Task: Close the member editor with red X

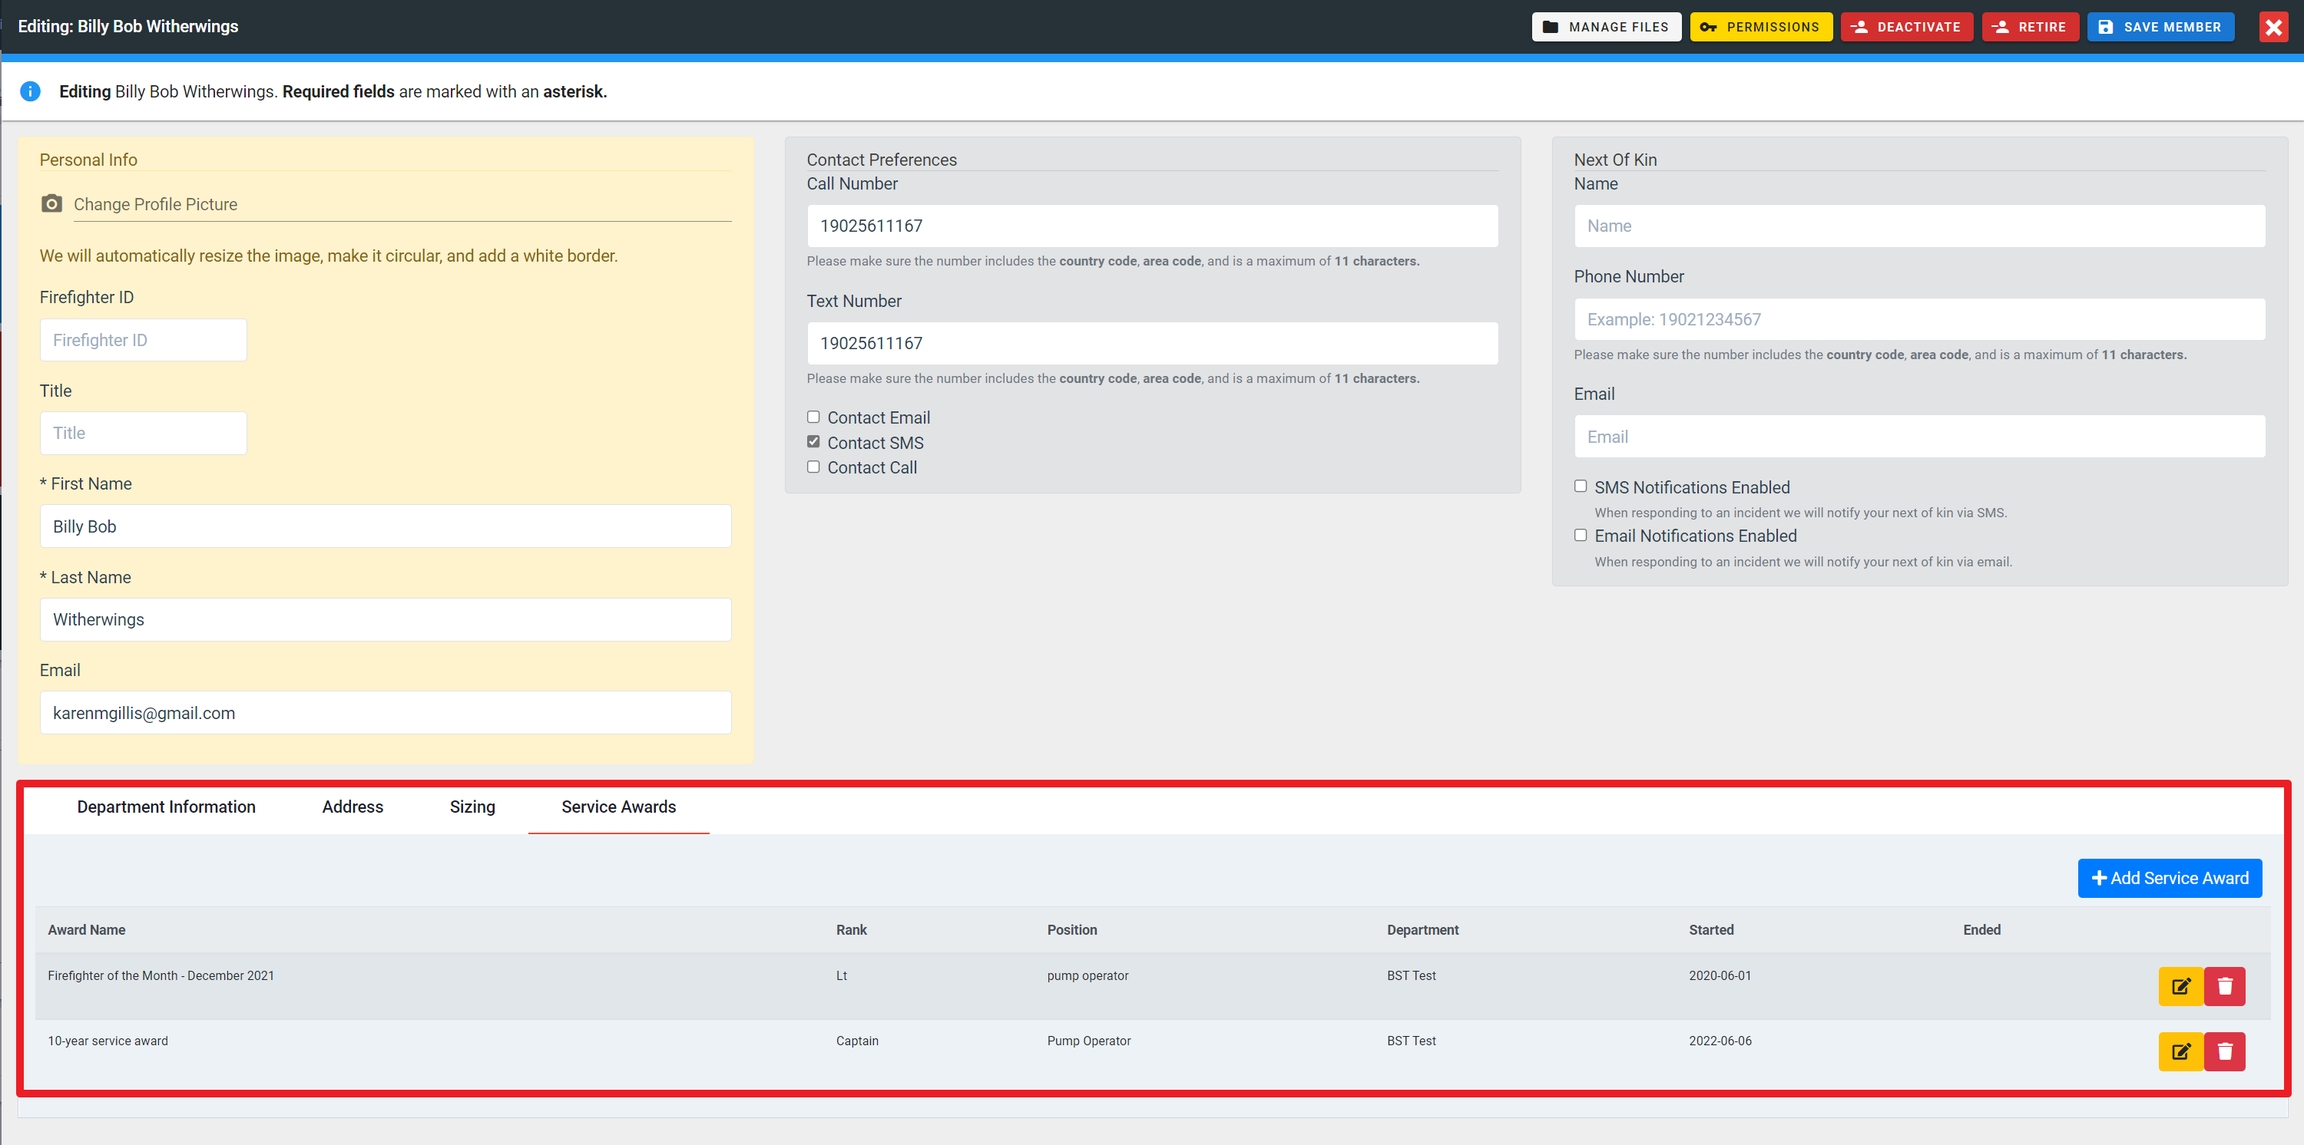Action: pyautogui.click(x=2273, y=27)
